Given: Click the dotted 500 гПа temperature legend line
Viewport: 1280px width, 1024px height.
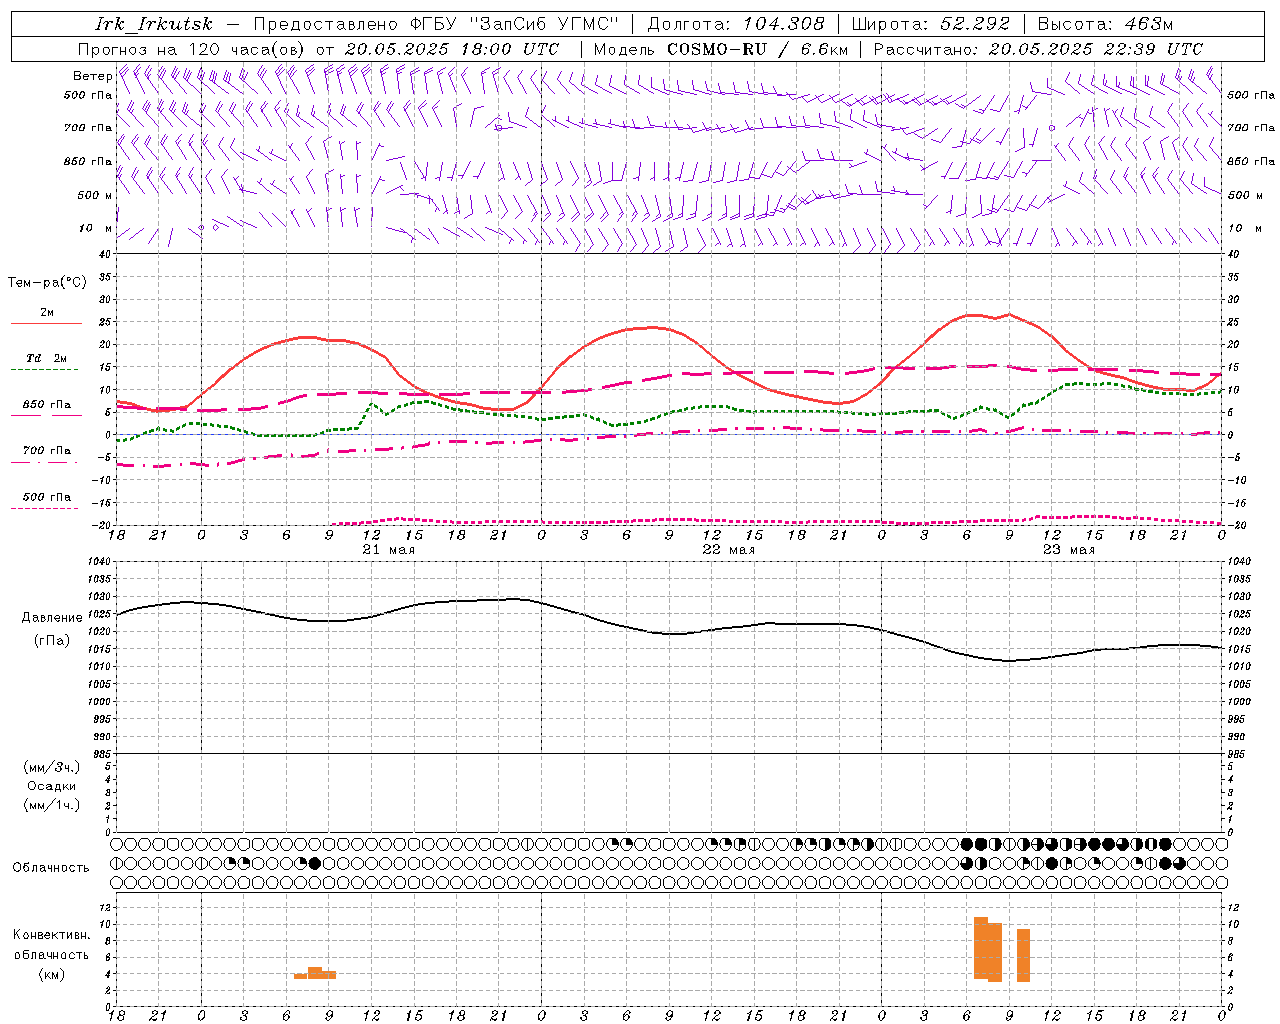Looking at the screenshot, I should point(44,509).
